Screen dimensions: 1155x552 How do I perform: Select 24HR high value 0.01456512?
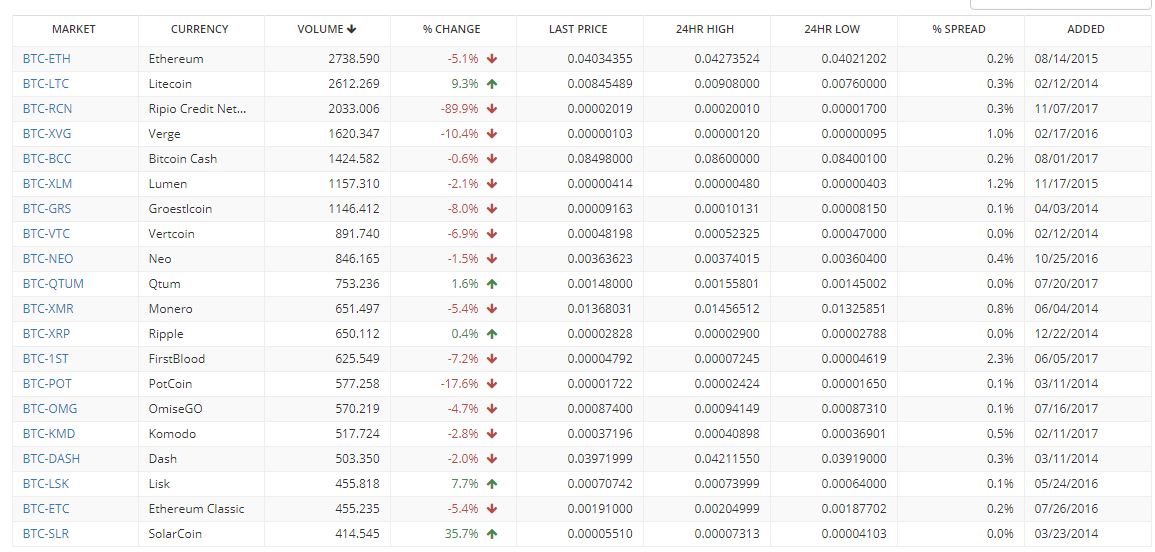(727, 309)
